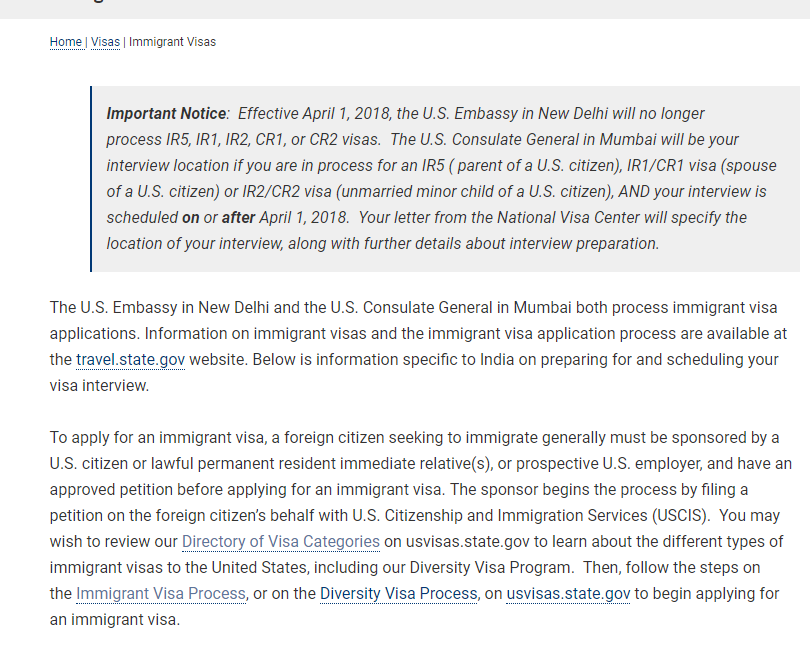Click "Effective April 1, 2018" in the notice
The image size is (810, 651).
point(313,114)
